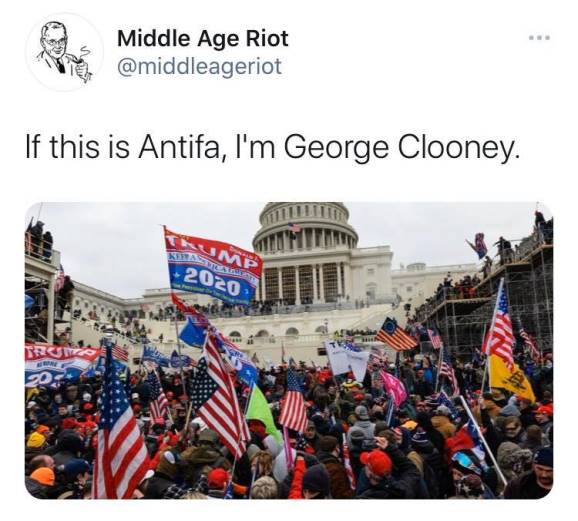Screen dimensions: 578x521
Task: Click the orange beanie at bottom left
Action: point(43,476)
